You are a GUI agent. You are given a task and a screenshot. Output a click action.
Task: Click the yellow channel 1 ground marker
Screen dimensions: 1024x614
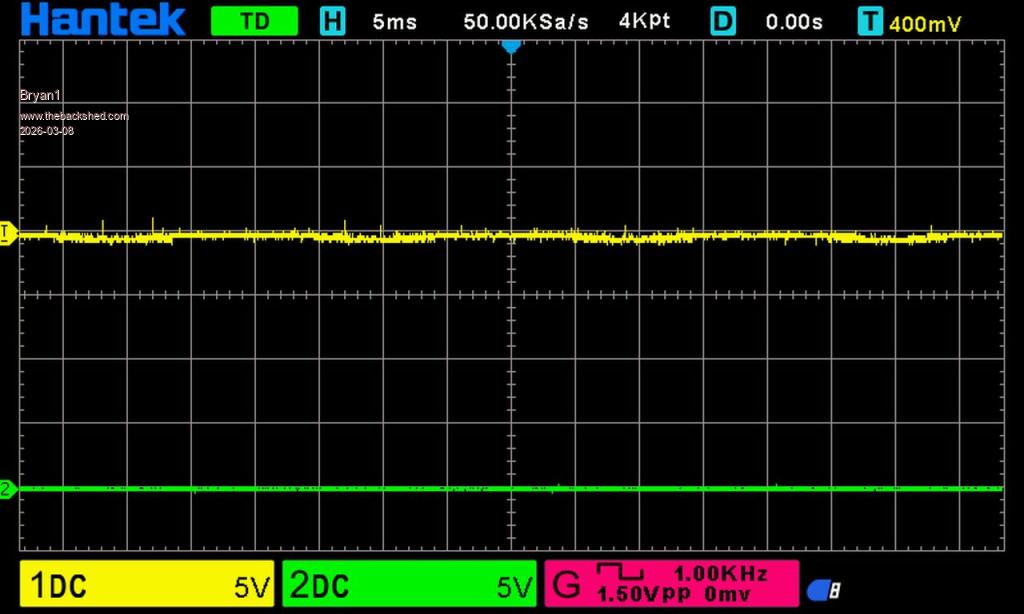pos(8,233)
